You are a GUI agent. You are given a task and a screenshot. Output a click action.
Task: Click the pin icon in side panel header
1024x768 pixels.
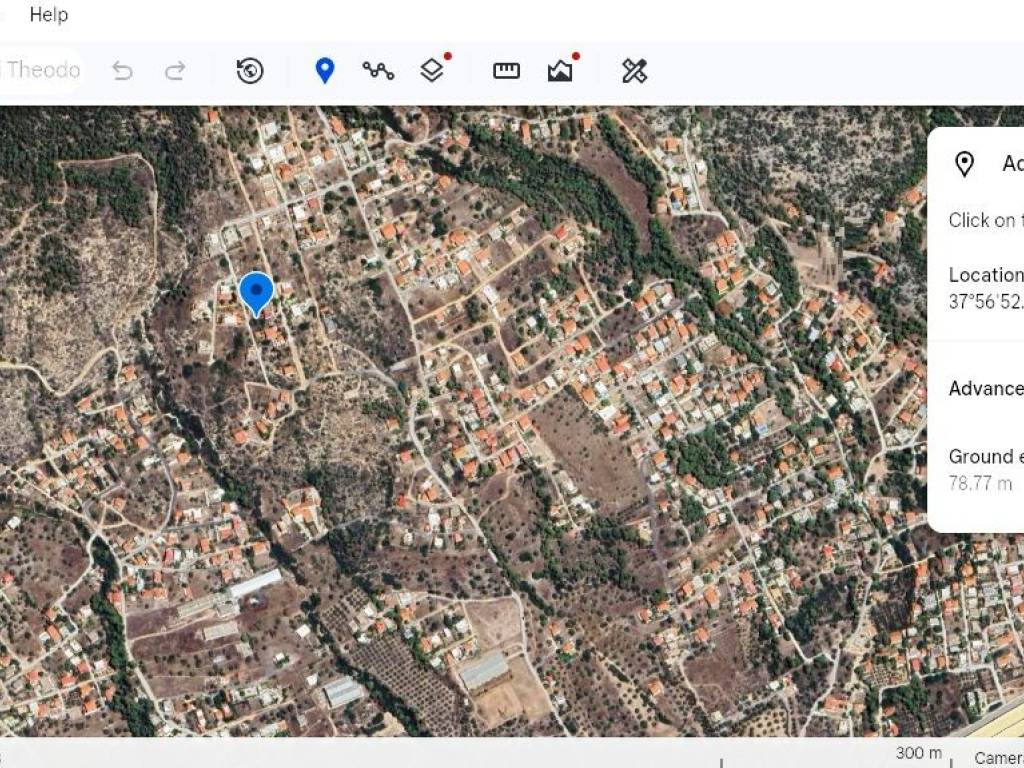pyautogui.click(x=964, y=164)
